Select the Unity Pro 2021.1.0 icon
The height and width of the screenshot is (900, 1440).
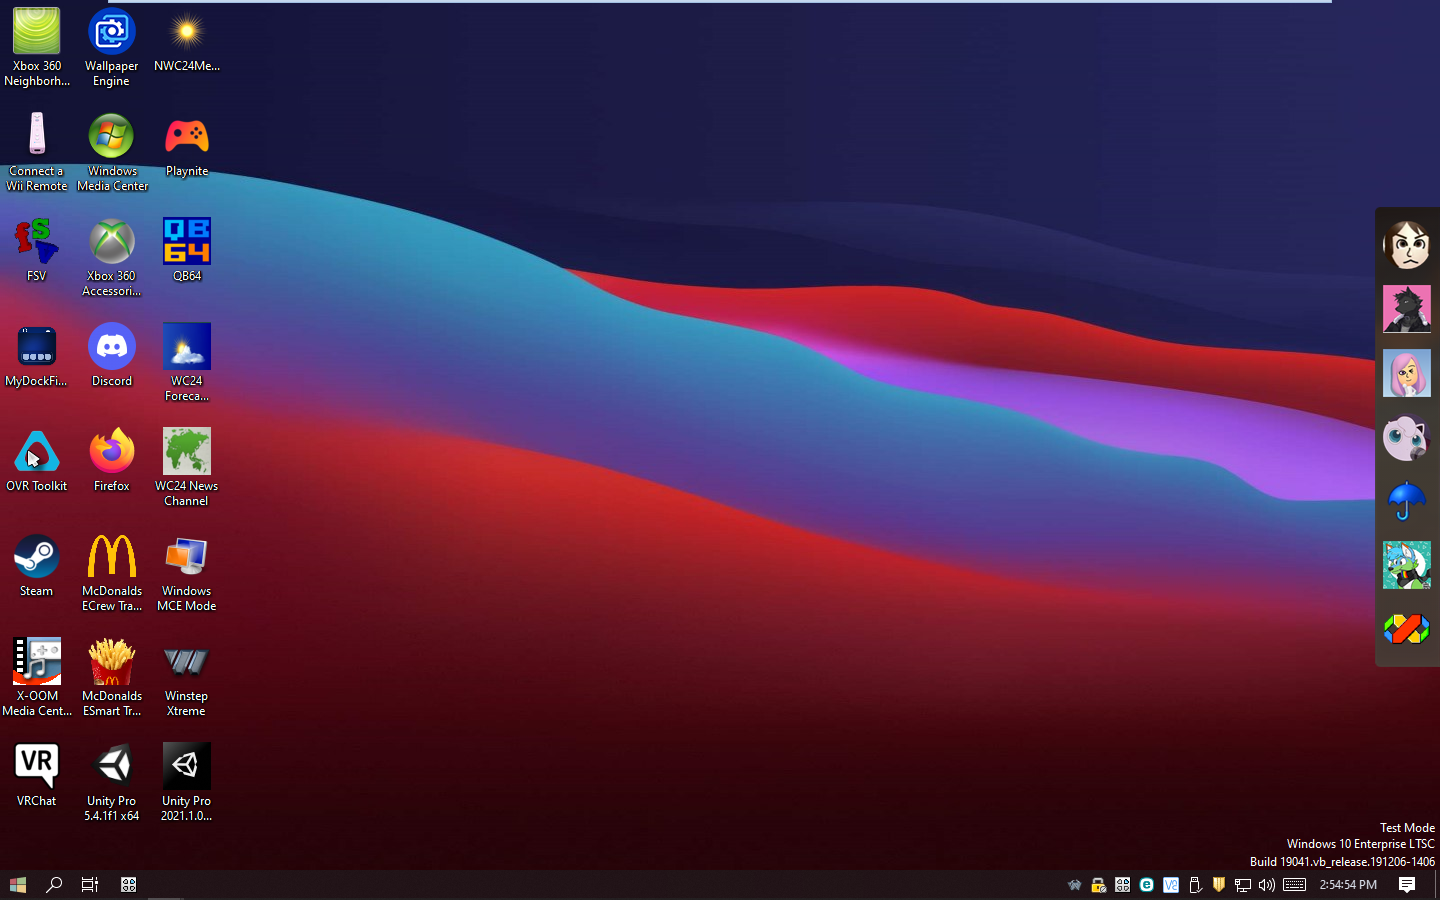click(187, 782)
